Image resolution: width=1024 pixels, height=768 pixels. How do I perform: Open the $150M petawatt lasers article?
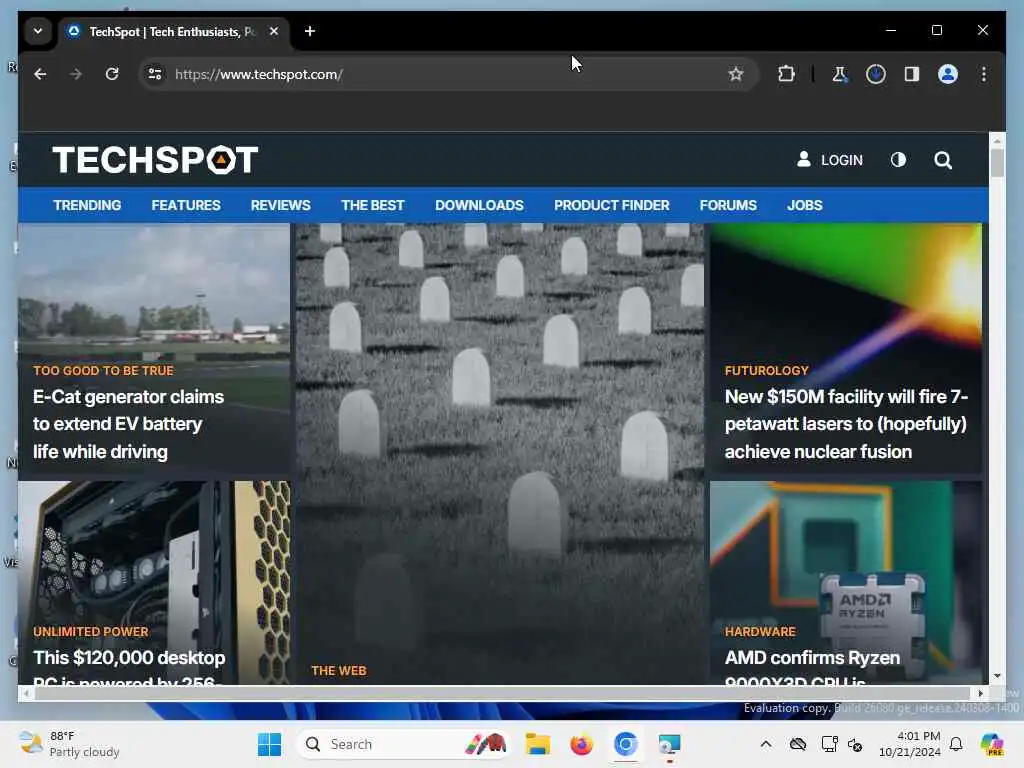tap(846, 424)
